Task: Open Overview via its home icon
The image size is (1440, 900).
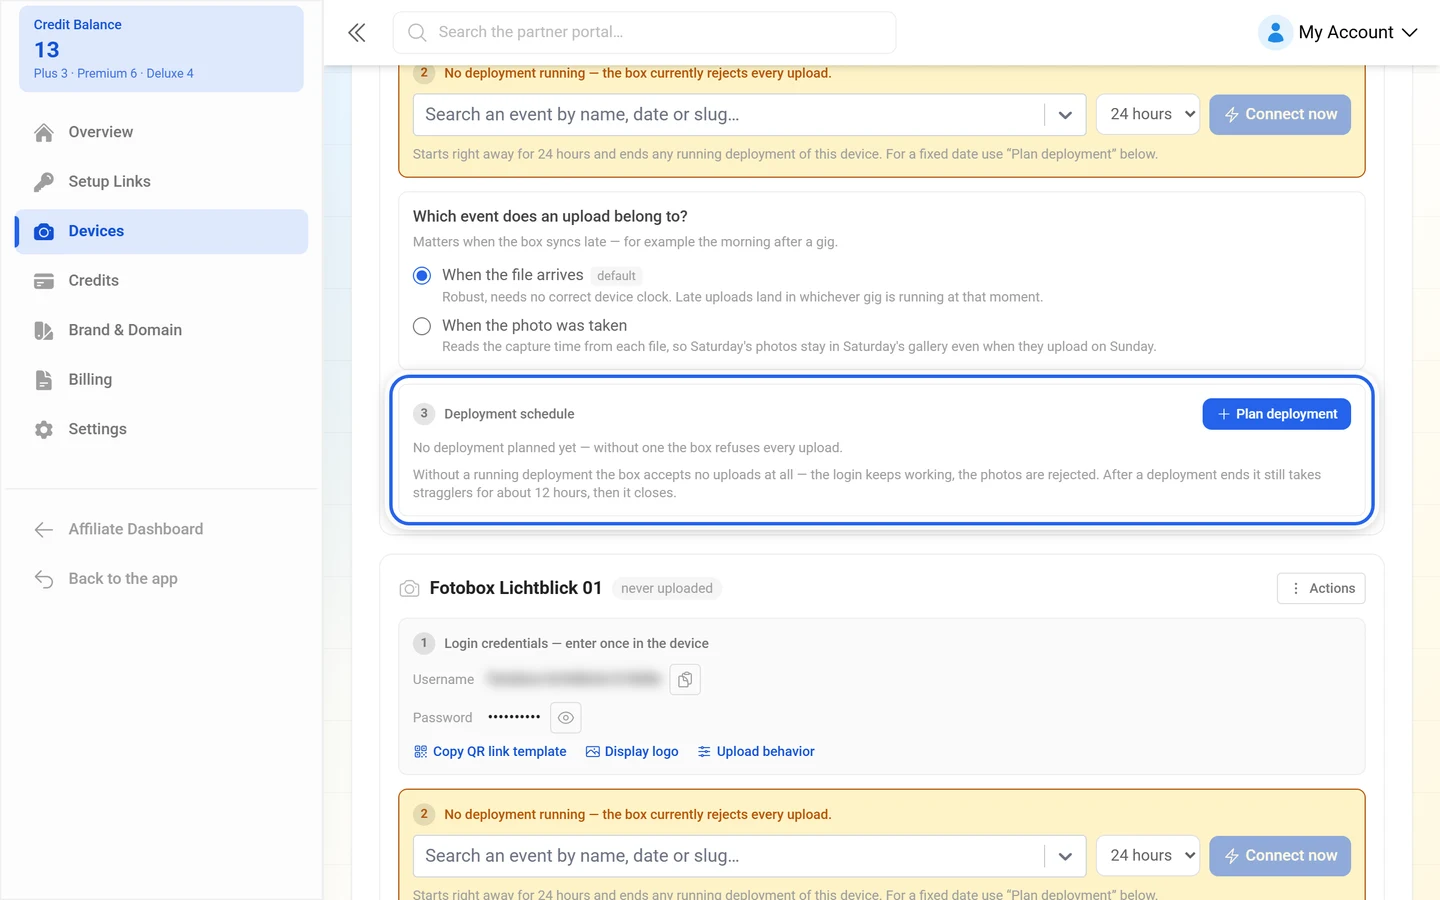Action: (44, 132)
